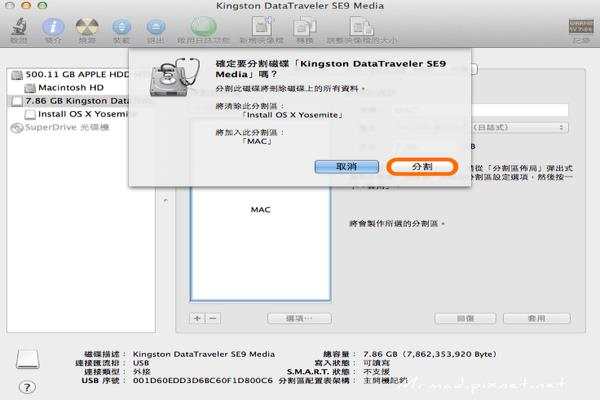This screenshot has width=600, height=400.
Task: Click the Verify microscope toolbar icon
Action: [x=18, y=27]
